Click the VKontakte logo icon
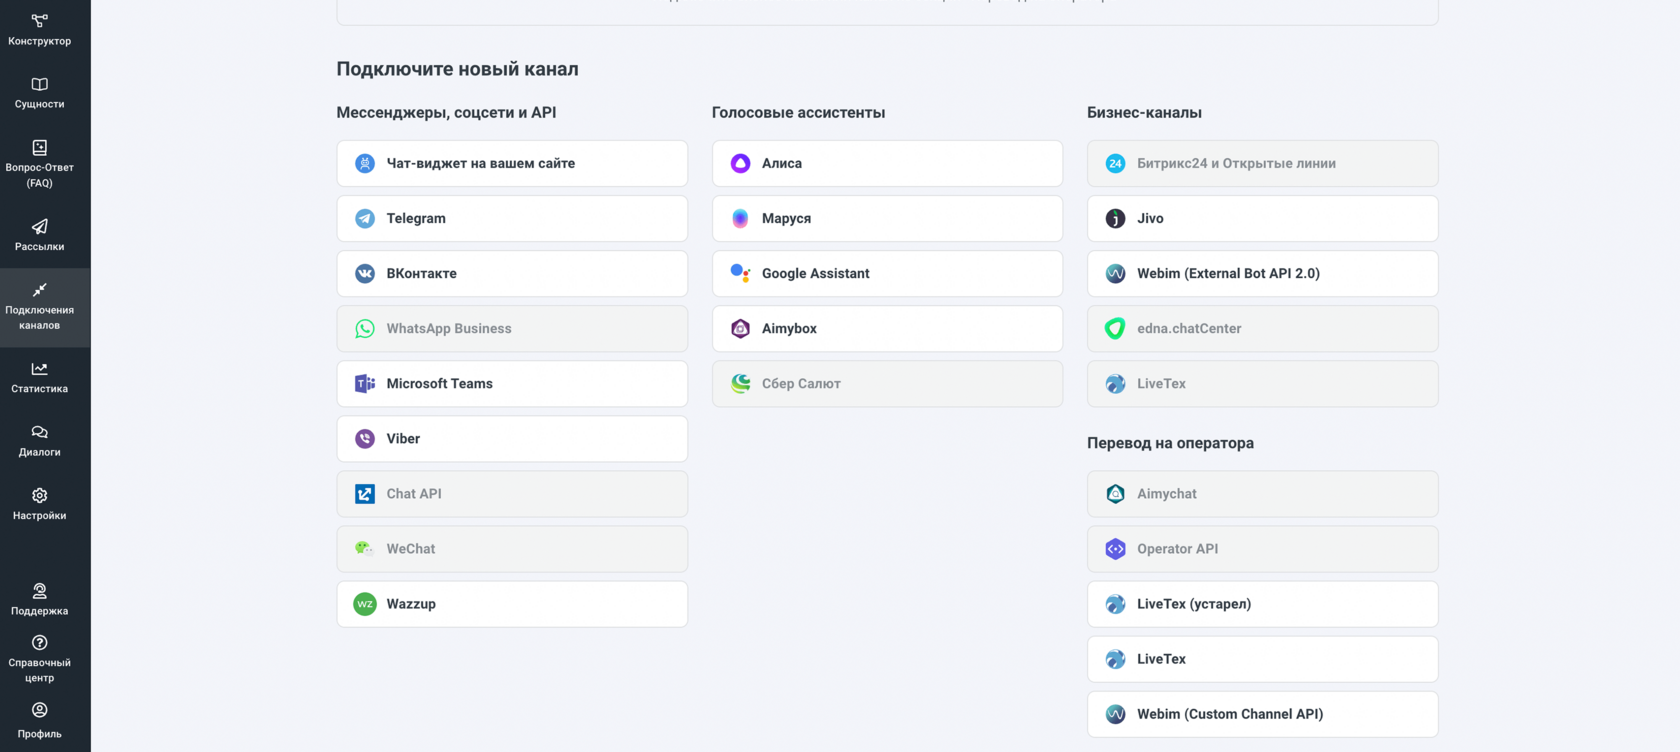 365,273
